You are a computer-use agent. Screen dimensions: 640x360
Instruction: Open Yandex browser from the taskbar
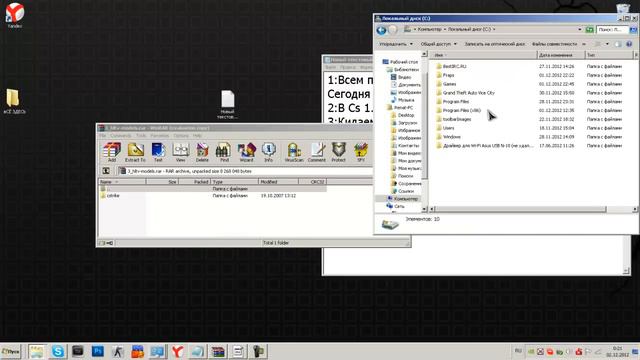177,351
